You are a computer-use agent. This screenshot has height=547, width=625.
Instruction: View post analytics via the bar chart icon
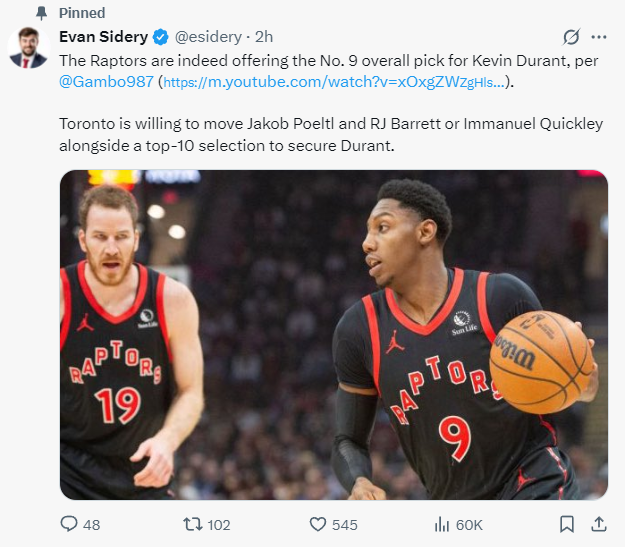click(x=441, y=524)
